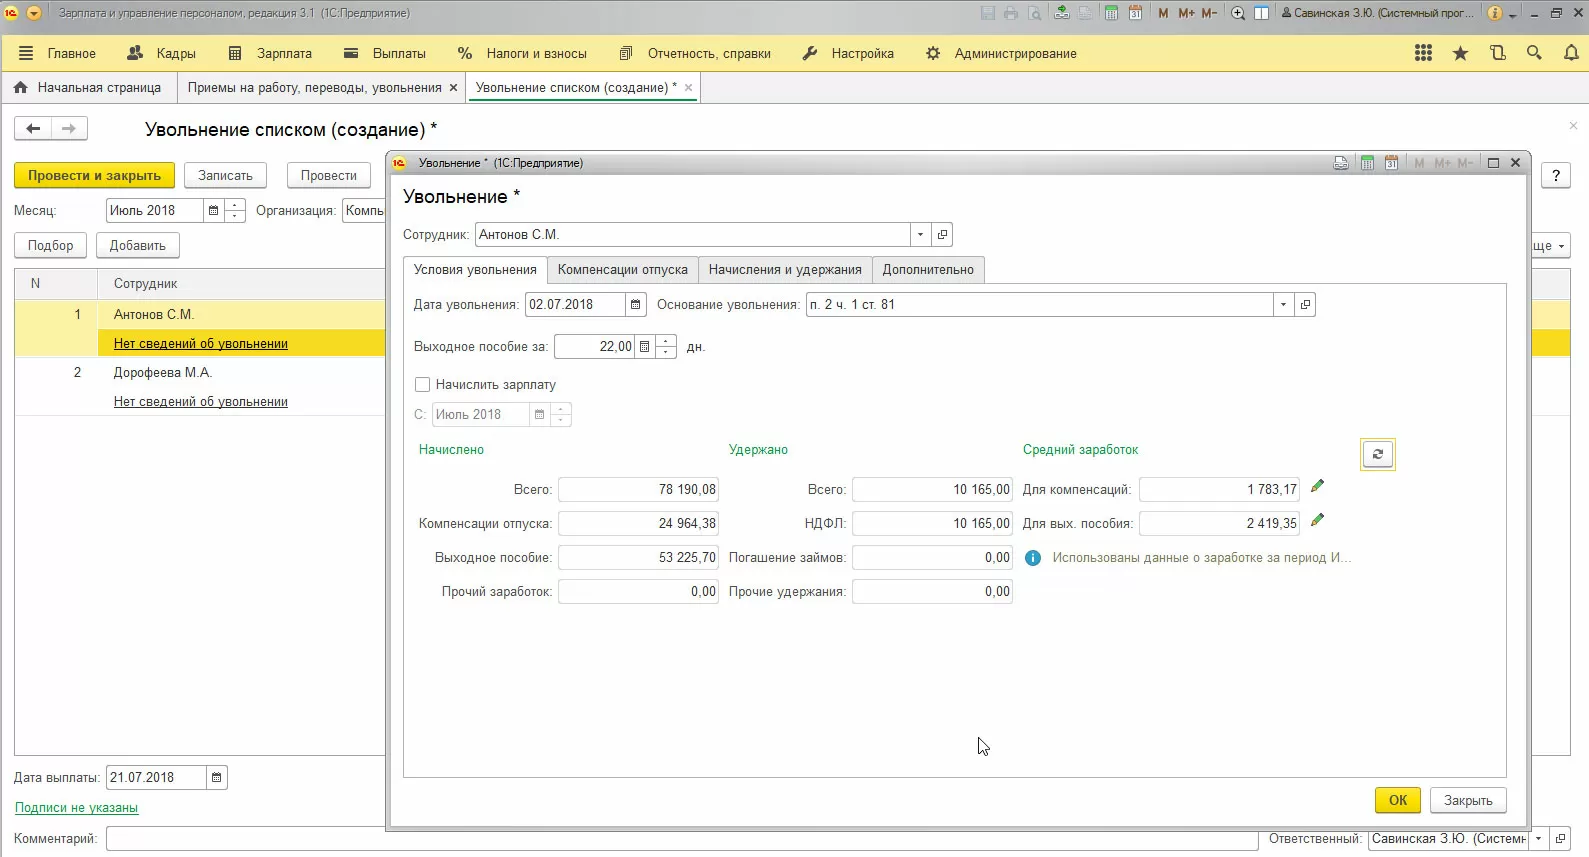Click the OK button
This screenshot has height=857, width=1589.
pos(1397,800)
